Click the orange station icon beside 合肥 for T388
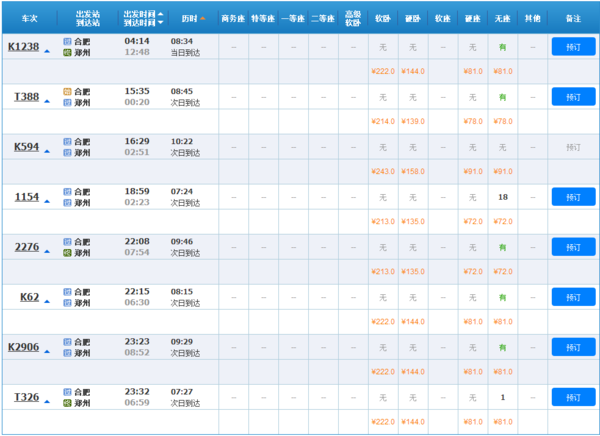The width and height of the screenshot is (600, 436). [67, 91]
